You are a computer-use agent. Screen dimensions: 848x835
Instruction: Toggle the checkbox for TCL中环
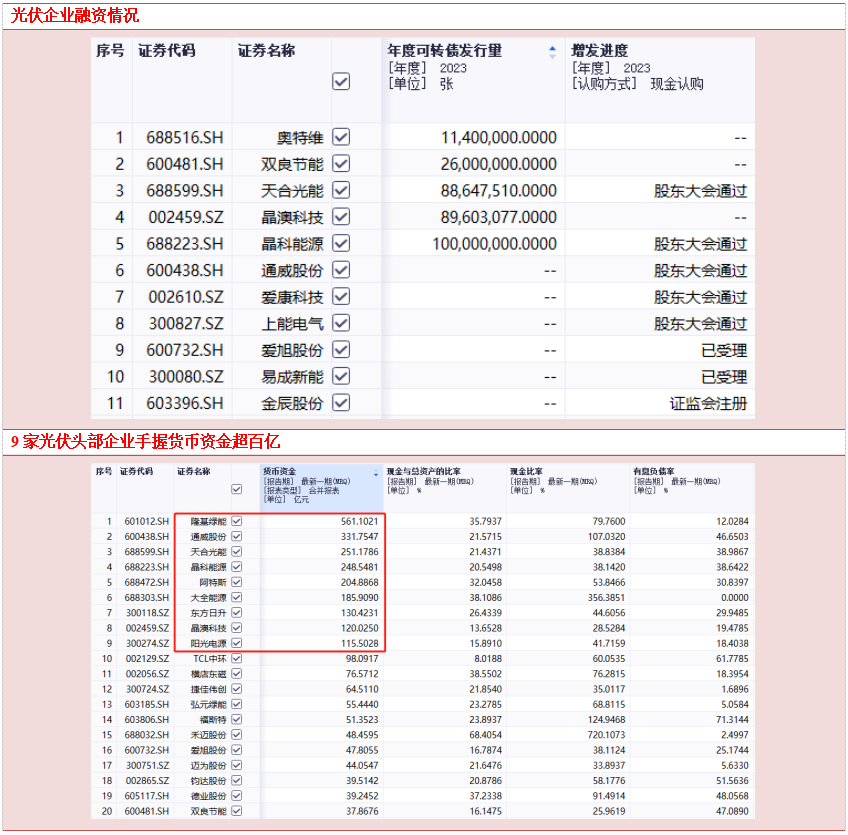click(236, 658)
